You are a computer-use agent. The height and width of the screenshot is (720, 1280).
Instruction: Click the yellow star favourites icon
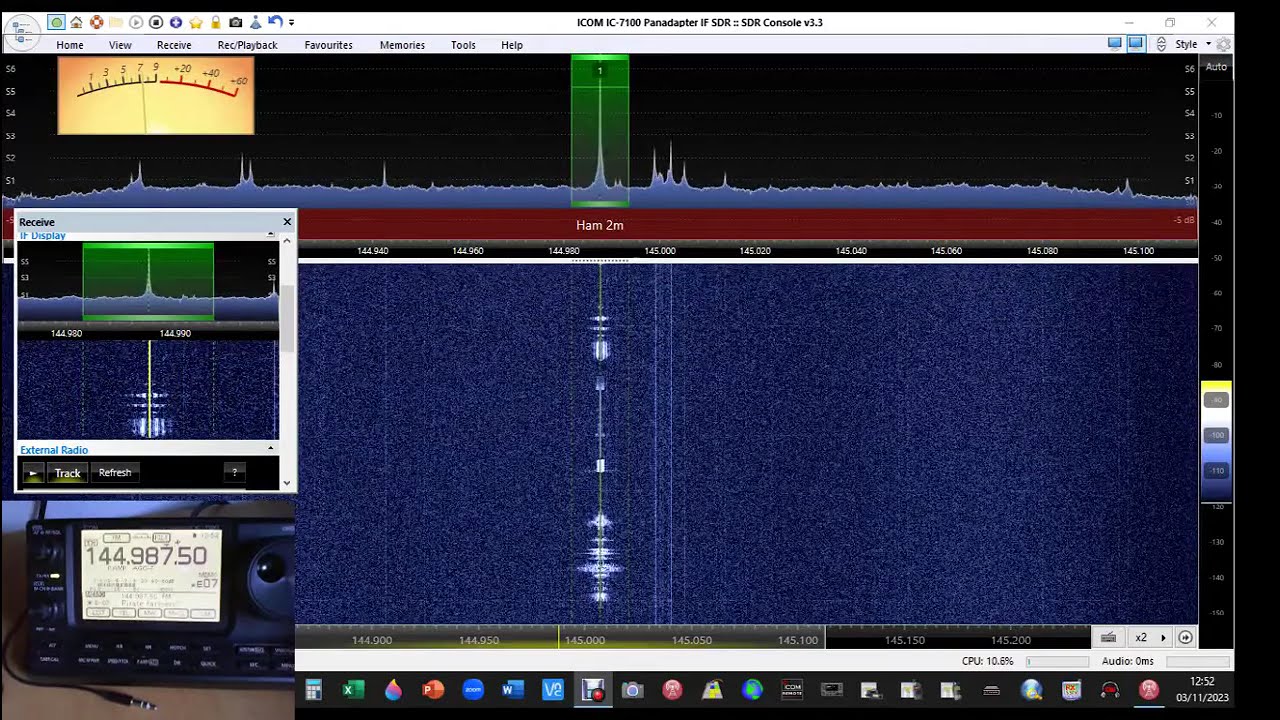tap(196, 22)
